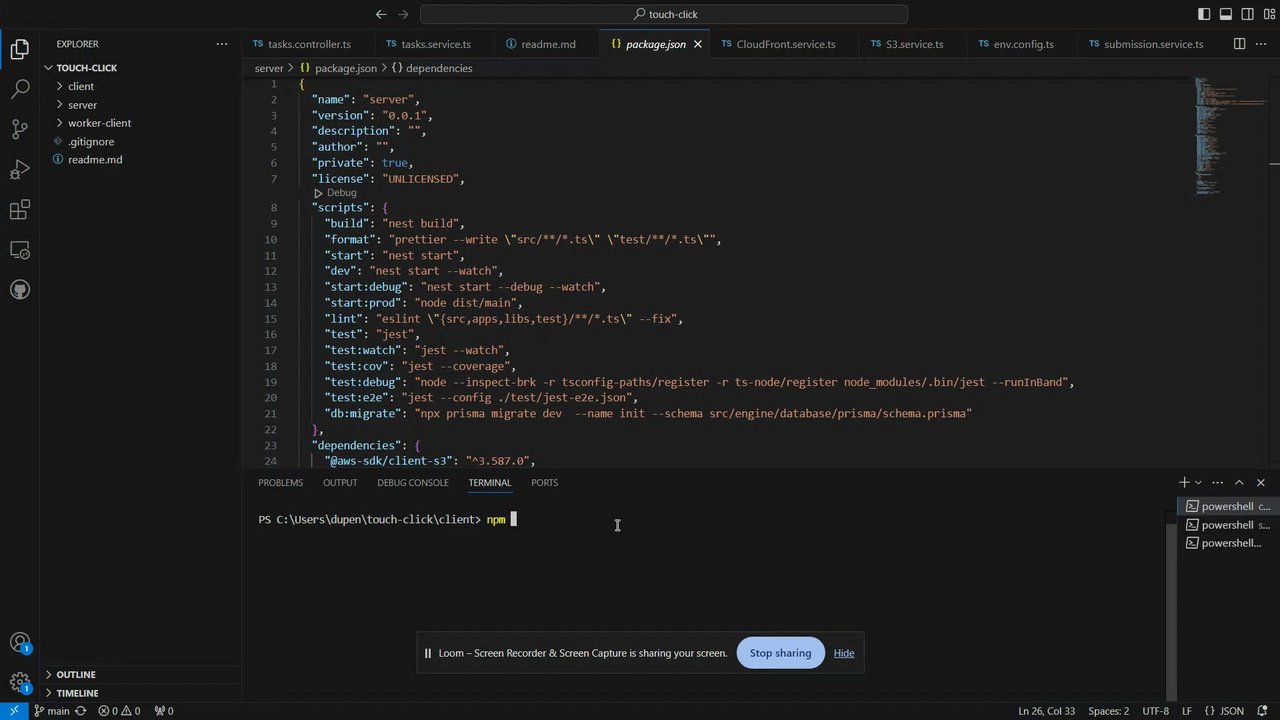This screenshot has width=1280, height=720.
Task: Click the split editor right icon
Action: 1239,44
